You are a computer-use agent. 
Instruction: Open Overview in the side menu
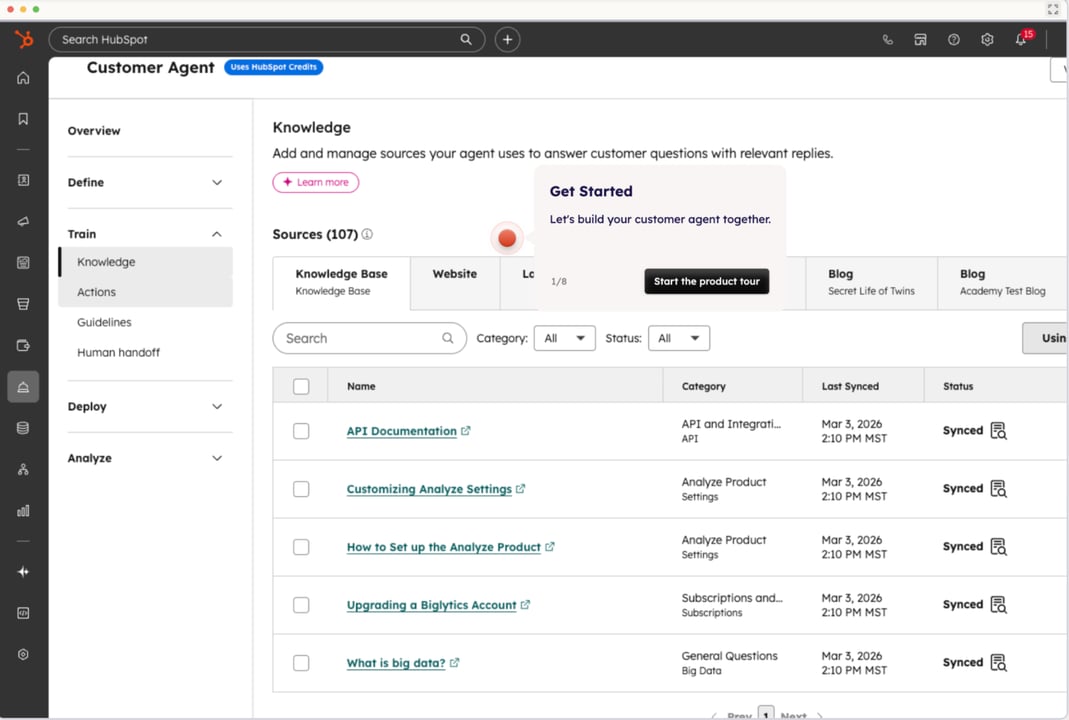(x=94, y=131)
